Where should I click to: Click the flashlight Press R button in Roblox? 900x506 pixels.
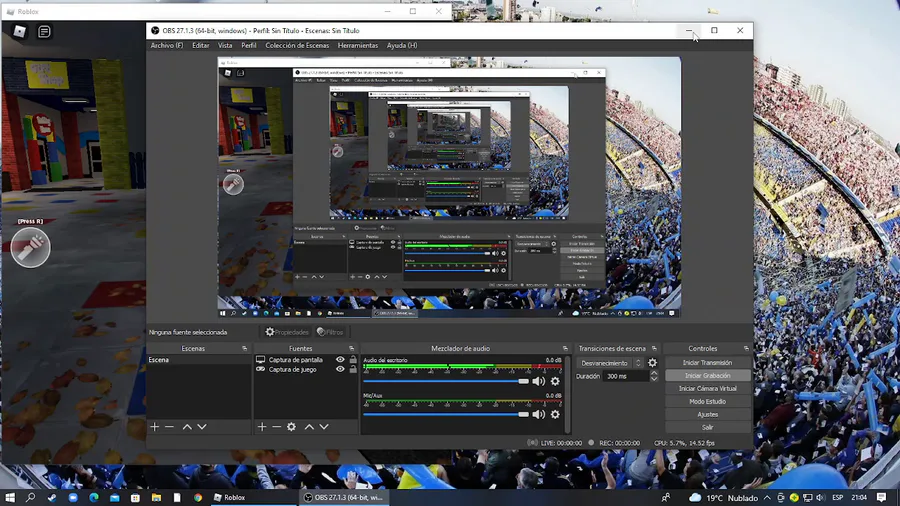tap(30, 247)
